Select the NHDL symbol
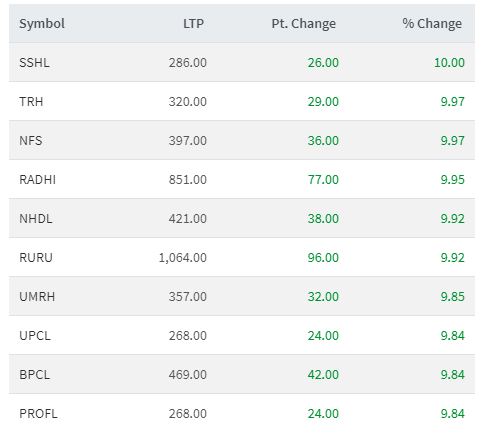This screenshot has width=480, height=428. 36,219
